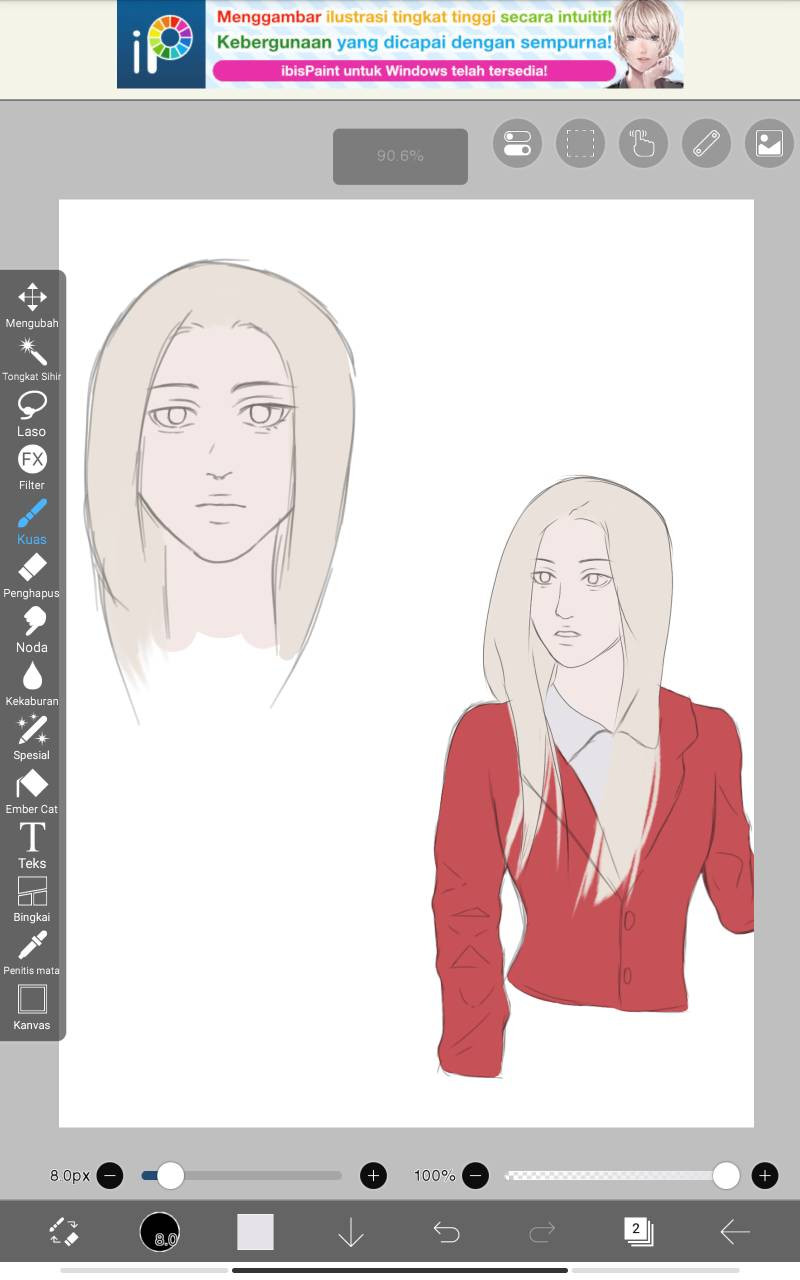Select the Mengubah transform tool
The width and height of the screenshot is (800, 1280).
point(32,305)
